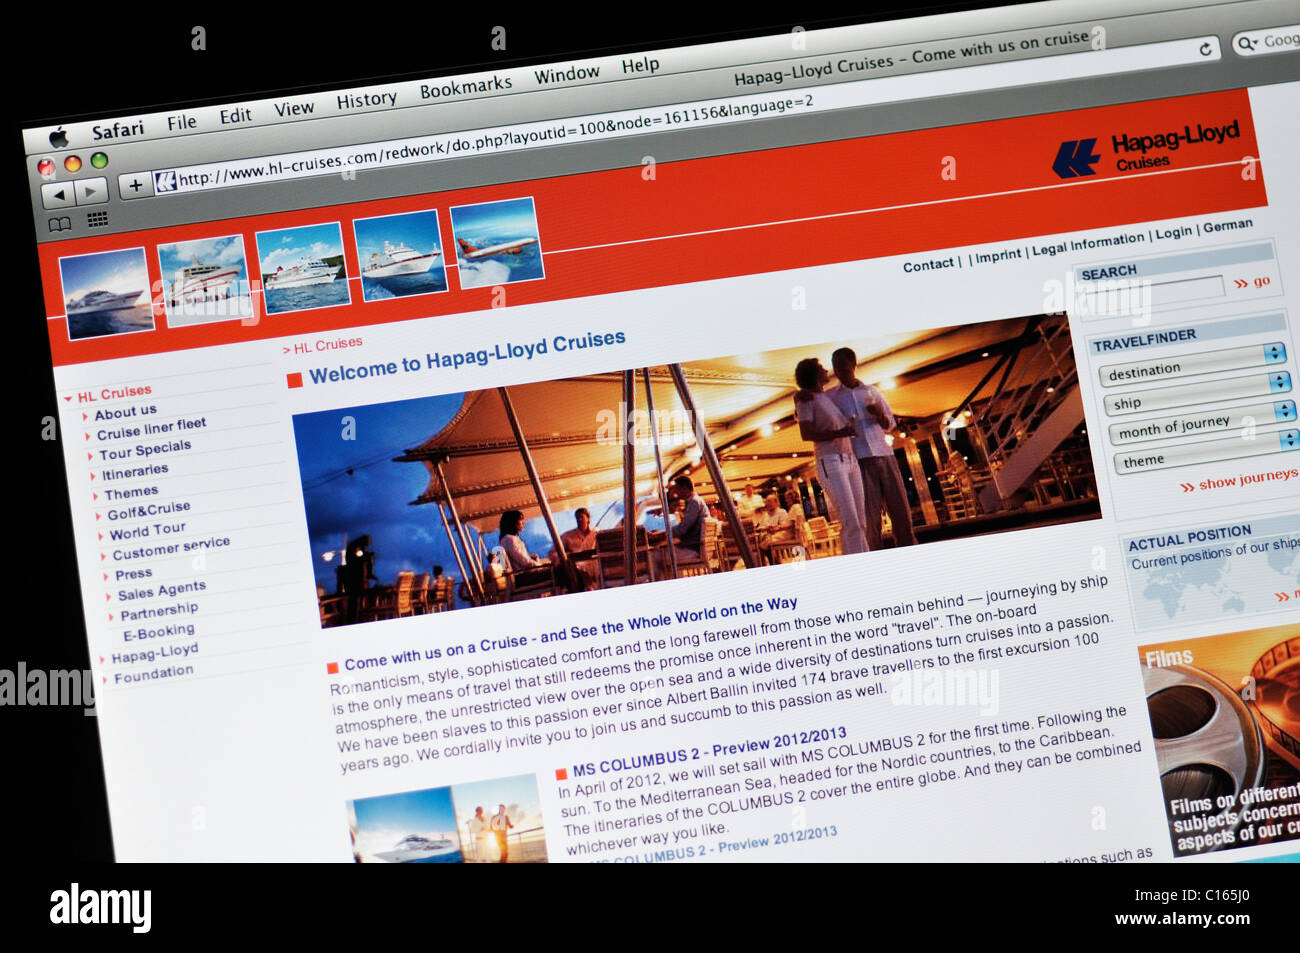Viewport: 1300px width, 953px height.
Task: Click the yellow minimize window button
Action: coord(72,164)
